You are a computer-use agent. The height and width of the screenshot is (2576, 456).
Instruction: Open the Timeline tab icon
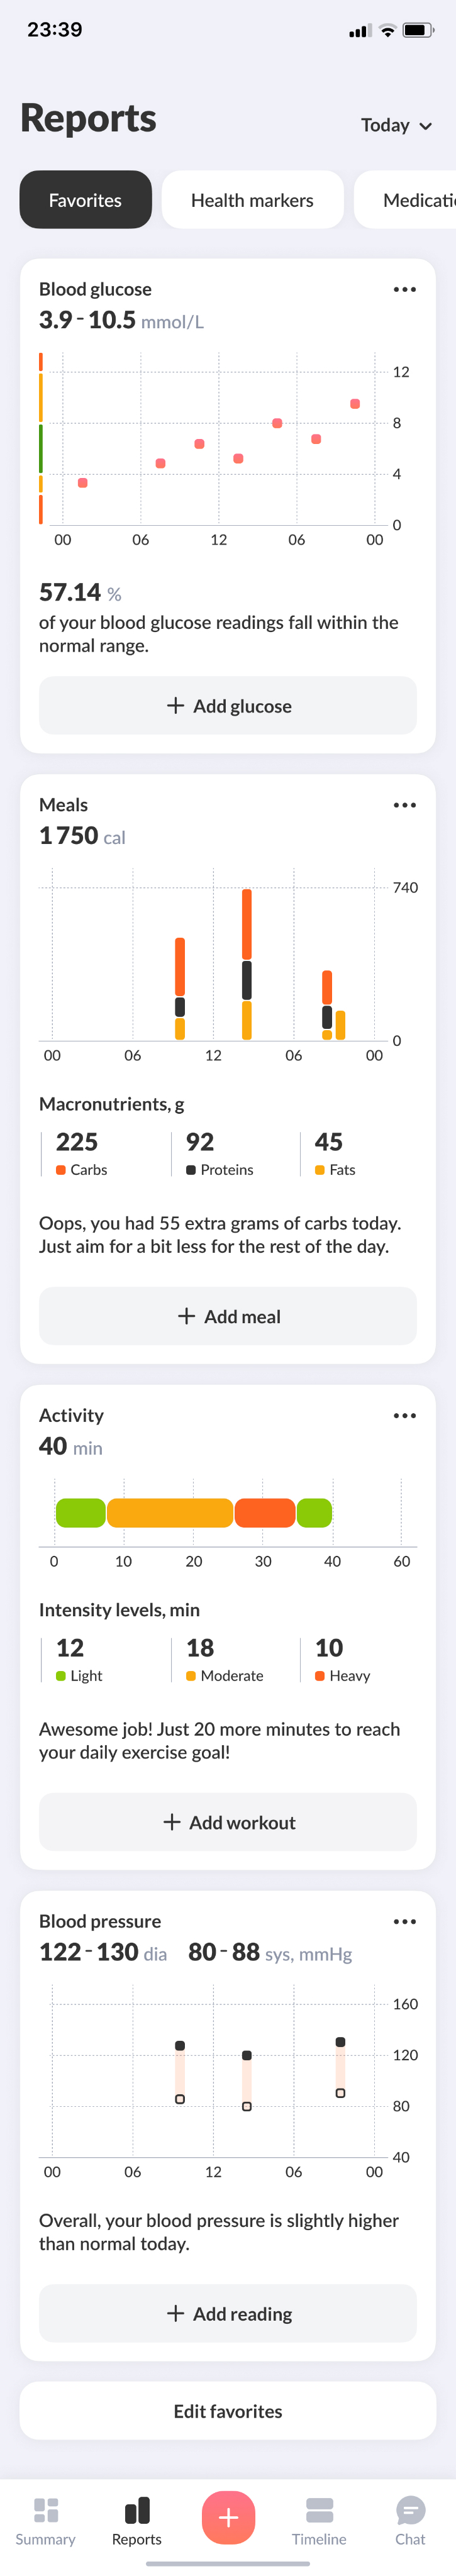(319, 2509)
